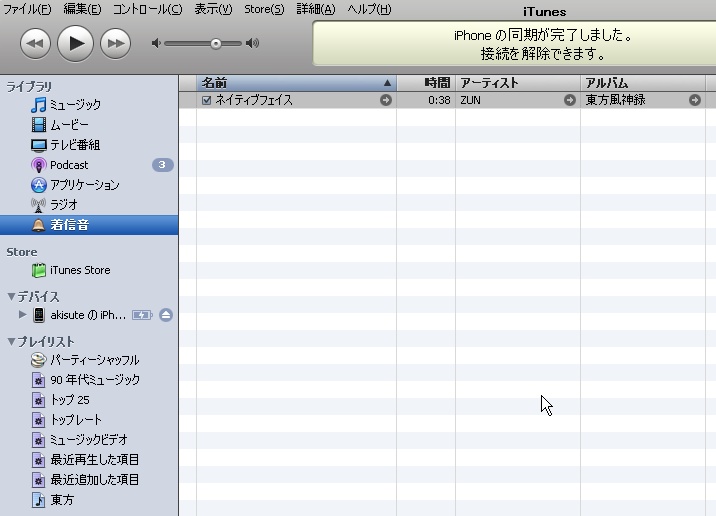
Task: Select the トップレート smart playlist icon
Action: click(38, 420)
